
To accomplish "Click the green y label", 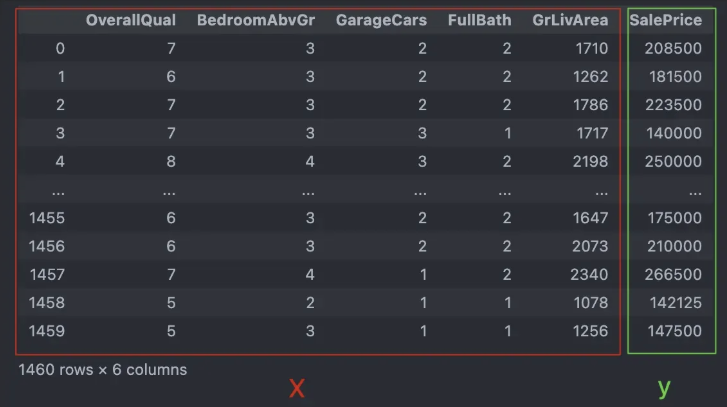I will click(x=664, y=388).
